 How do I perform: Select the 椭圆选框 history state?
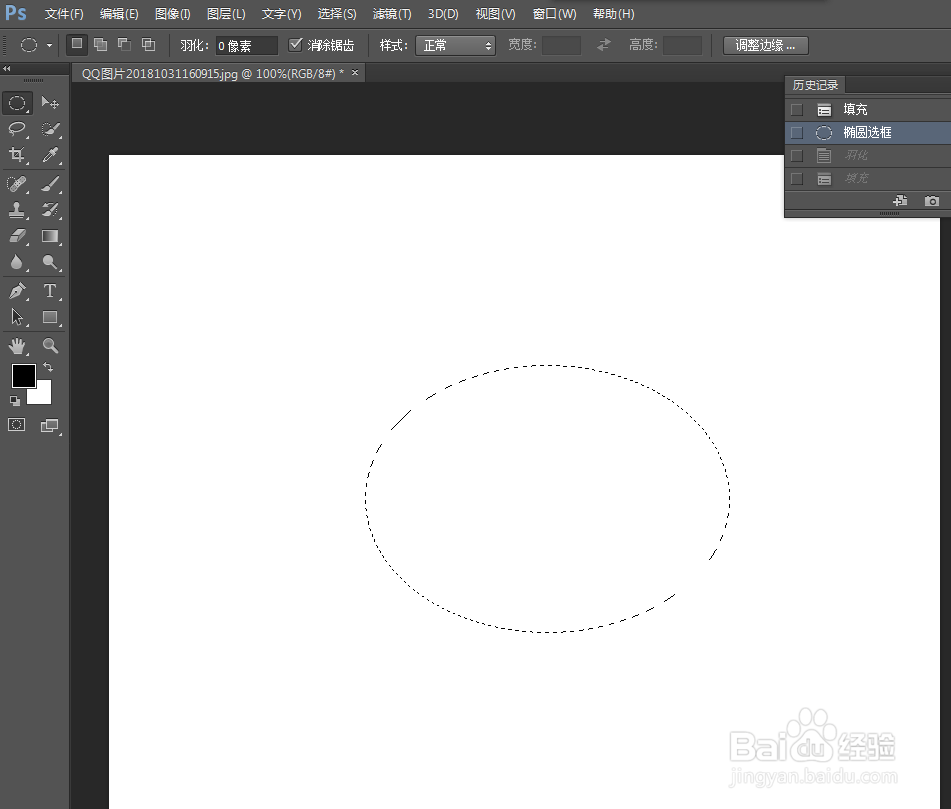(x=868, y=133)
